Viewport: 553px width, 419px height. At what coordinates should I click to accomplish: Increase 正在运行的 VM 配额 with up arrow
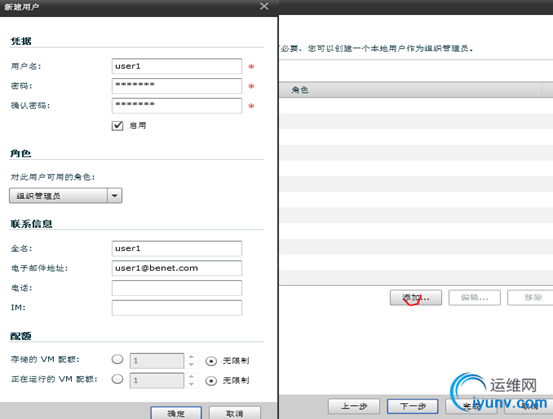(191, 377)
